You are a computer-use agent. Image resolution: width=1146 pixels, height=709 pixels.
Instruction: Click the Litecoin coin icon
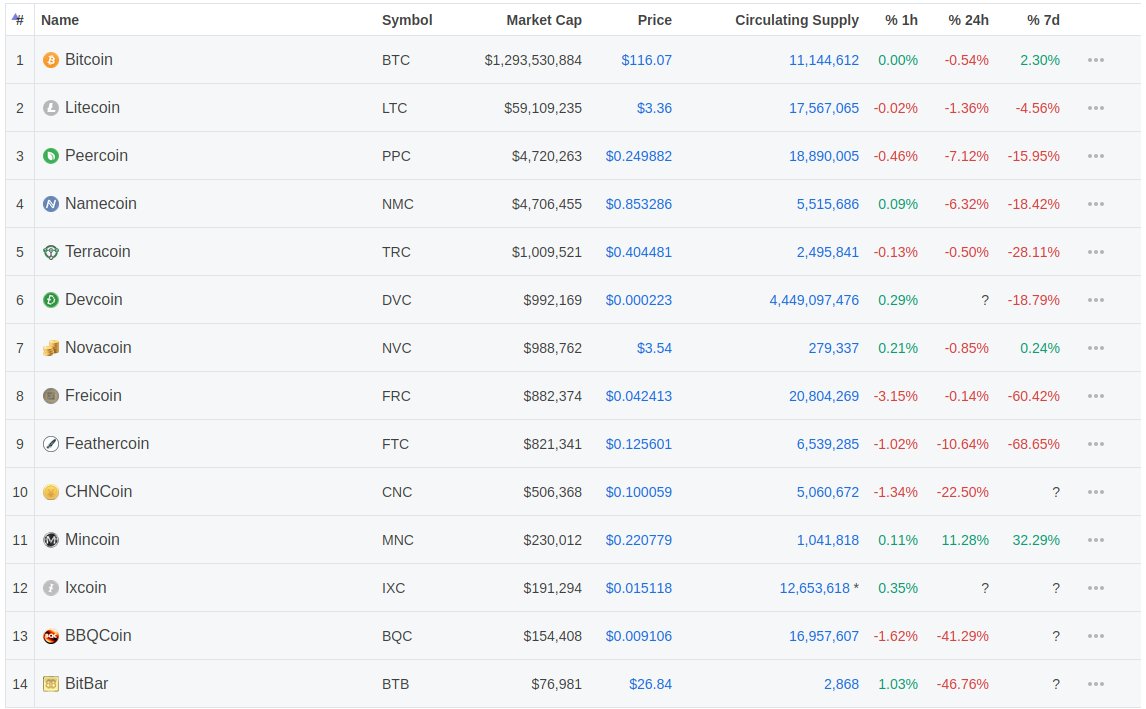click(50, 108)
